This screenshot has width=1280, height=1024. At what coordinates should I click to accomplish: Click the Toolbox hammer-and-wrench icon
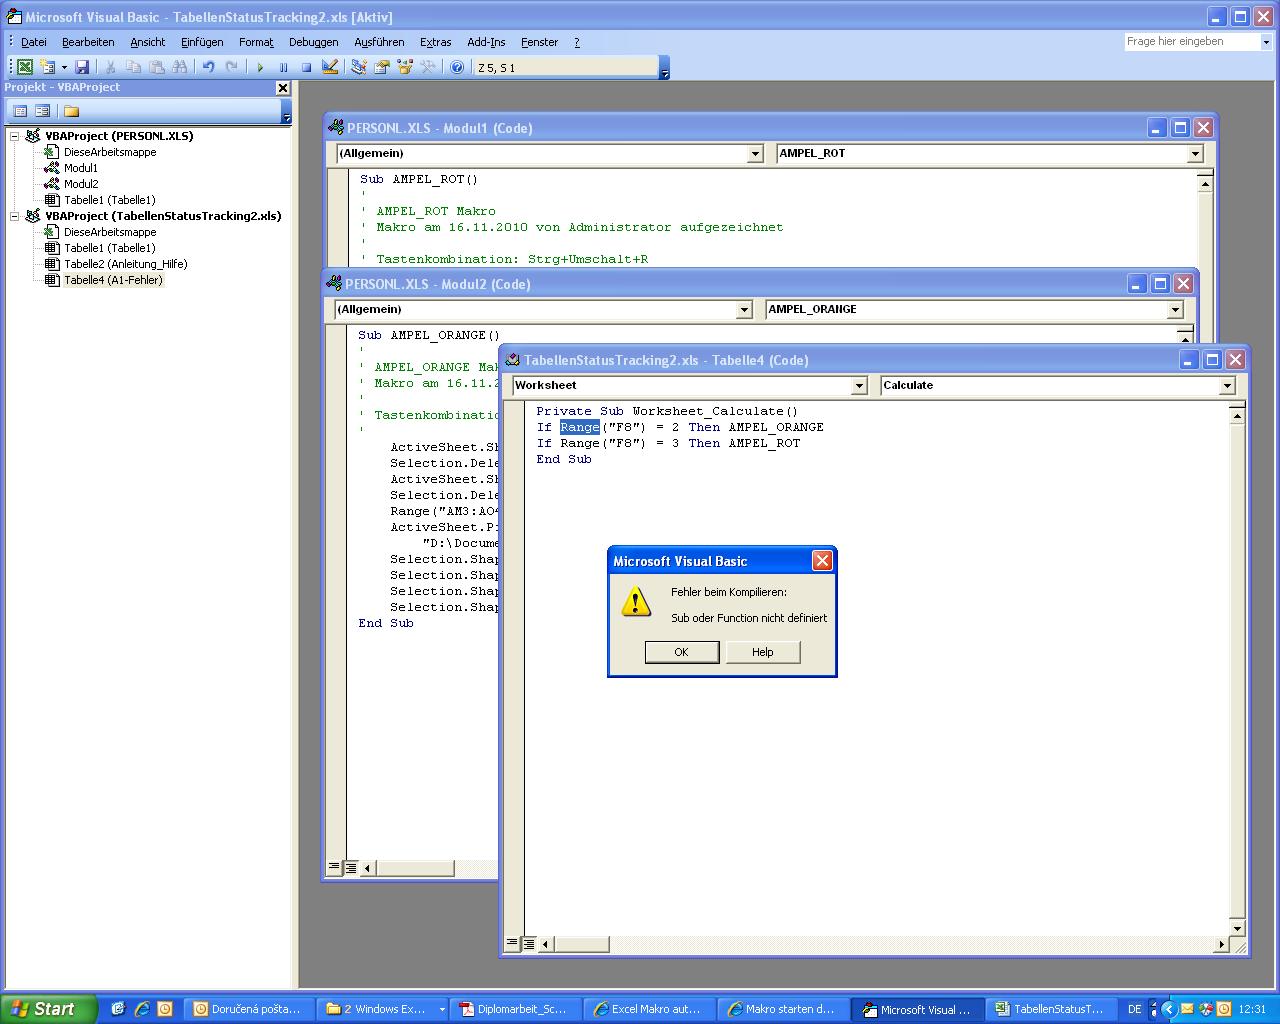(x=428, y=67)
